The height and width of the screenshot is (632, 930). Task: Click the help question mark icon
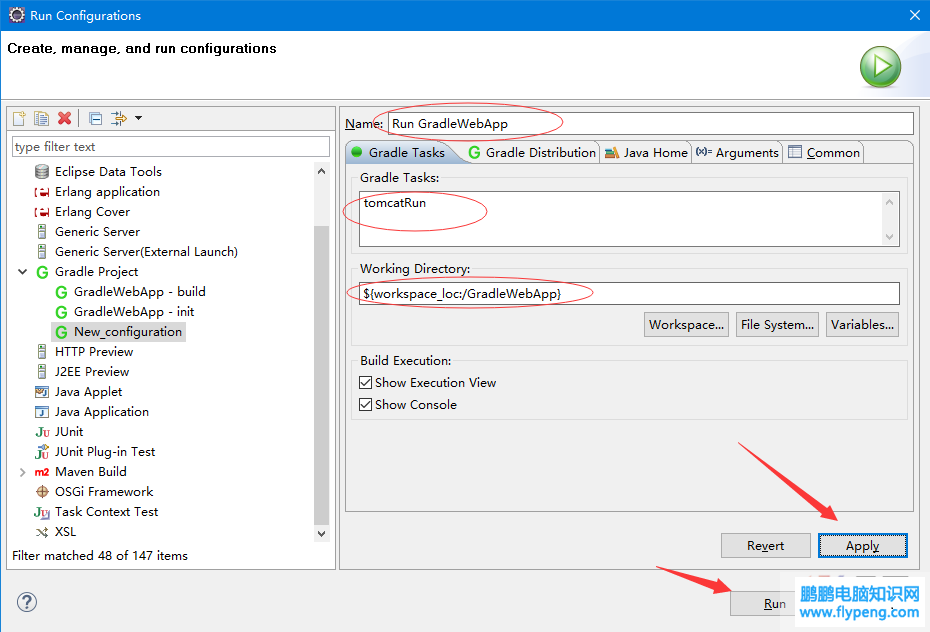tap(27, 602)
